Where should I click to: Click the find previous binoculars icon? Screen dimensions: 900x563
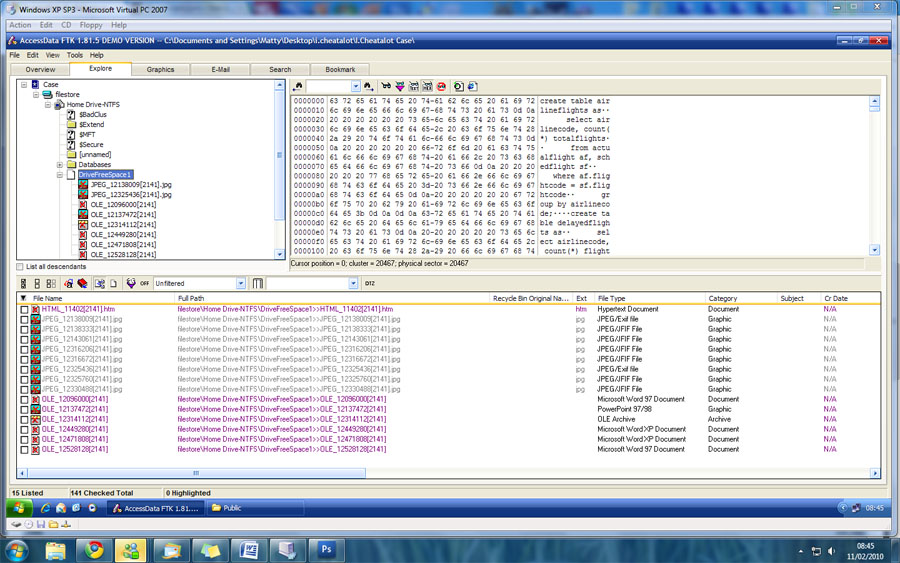pyautogui.click(x=298, y=87)
